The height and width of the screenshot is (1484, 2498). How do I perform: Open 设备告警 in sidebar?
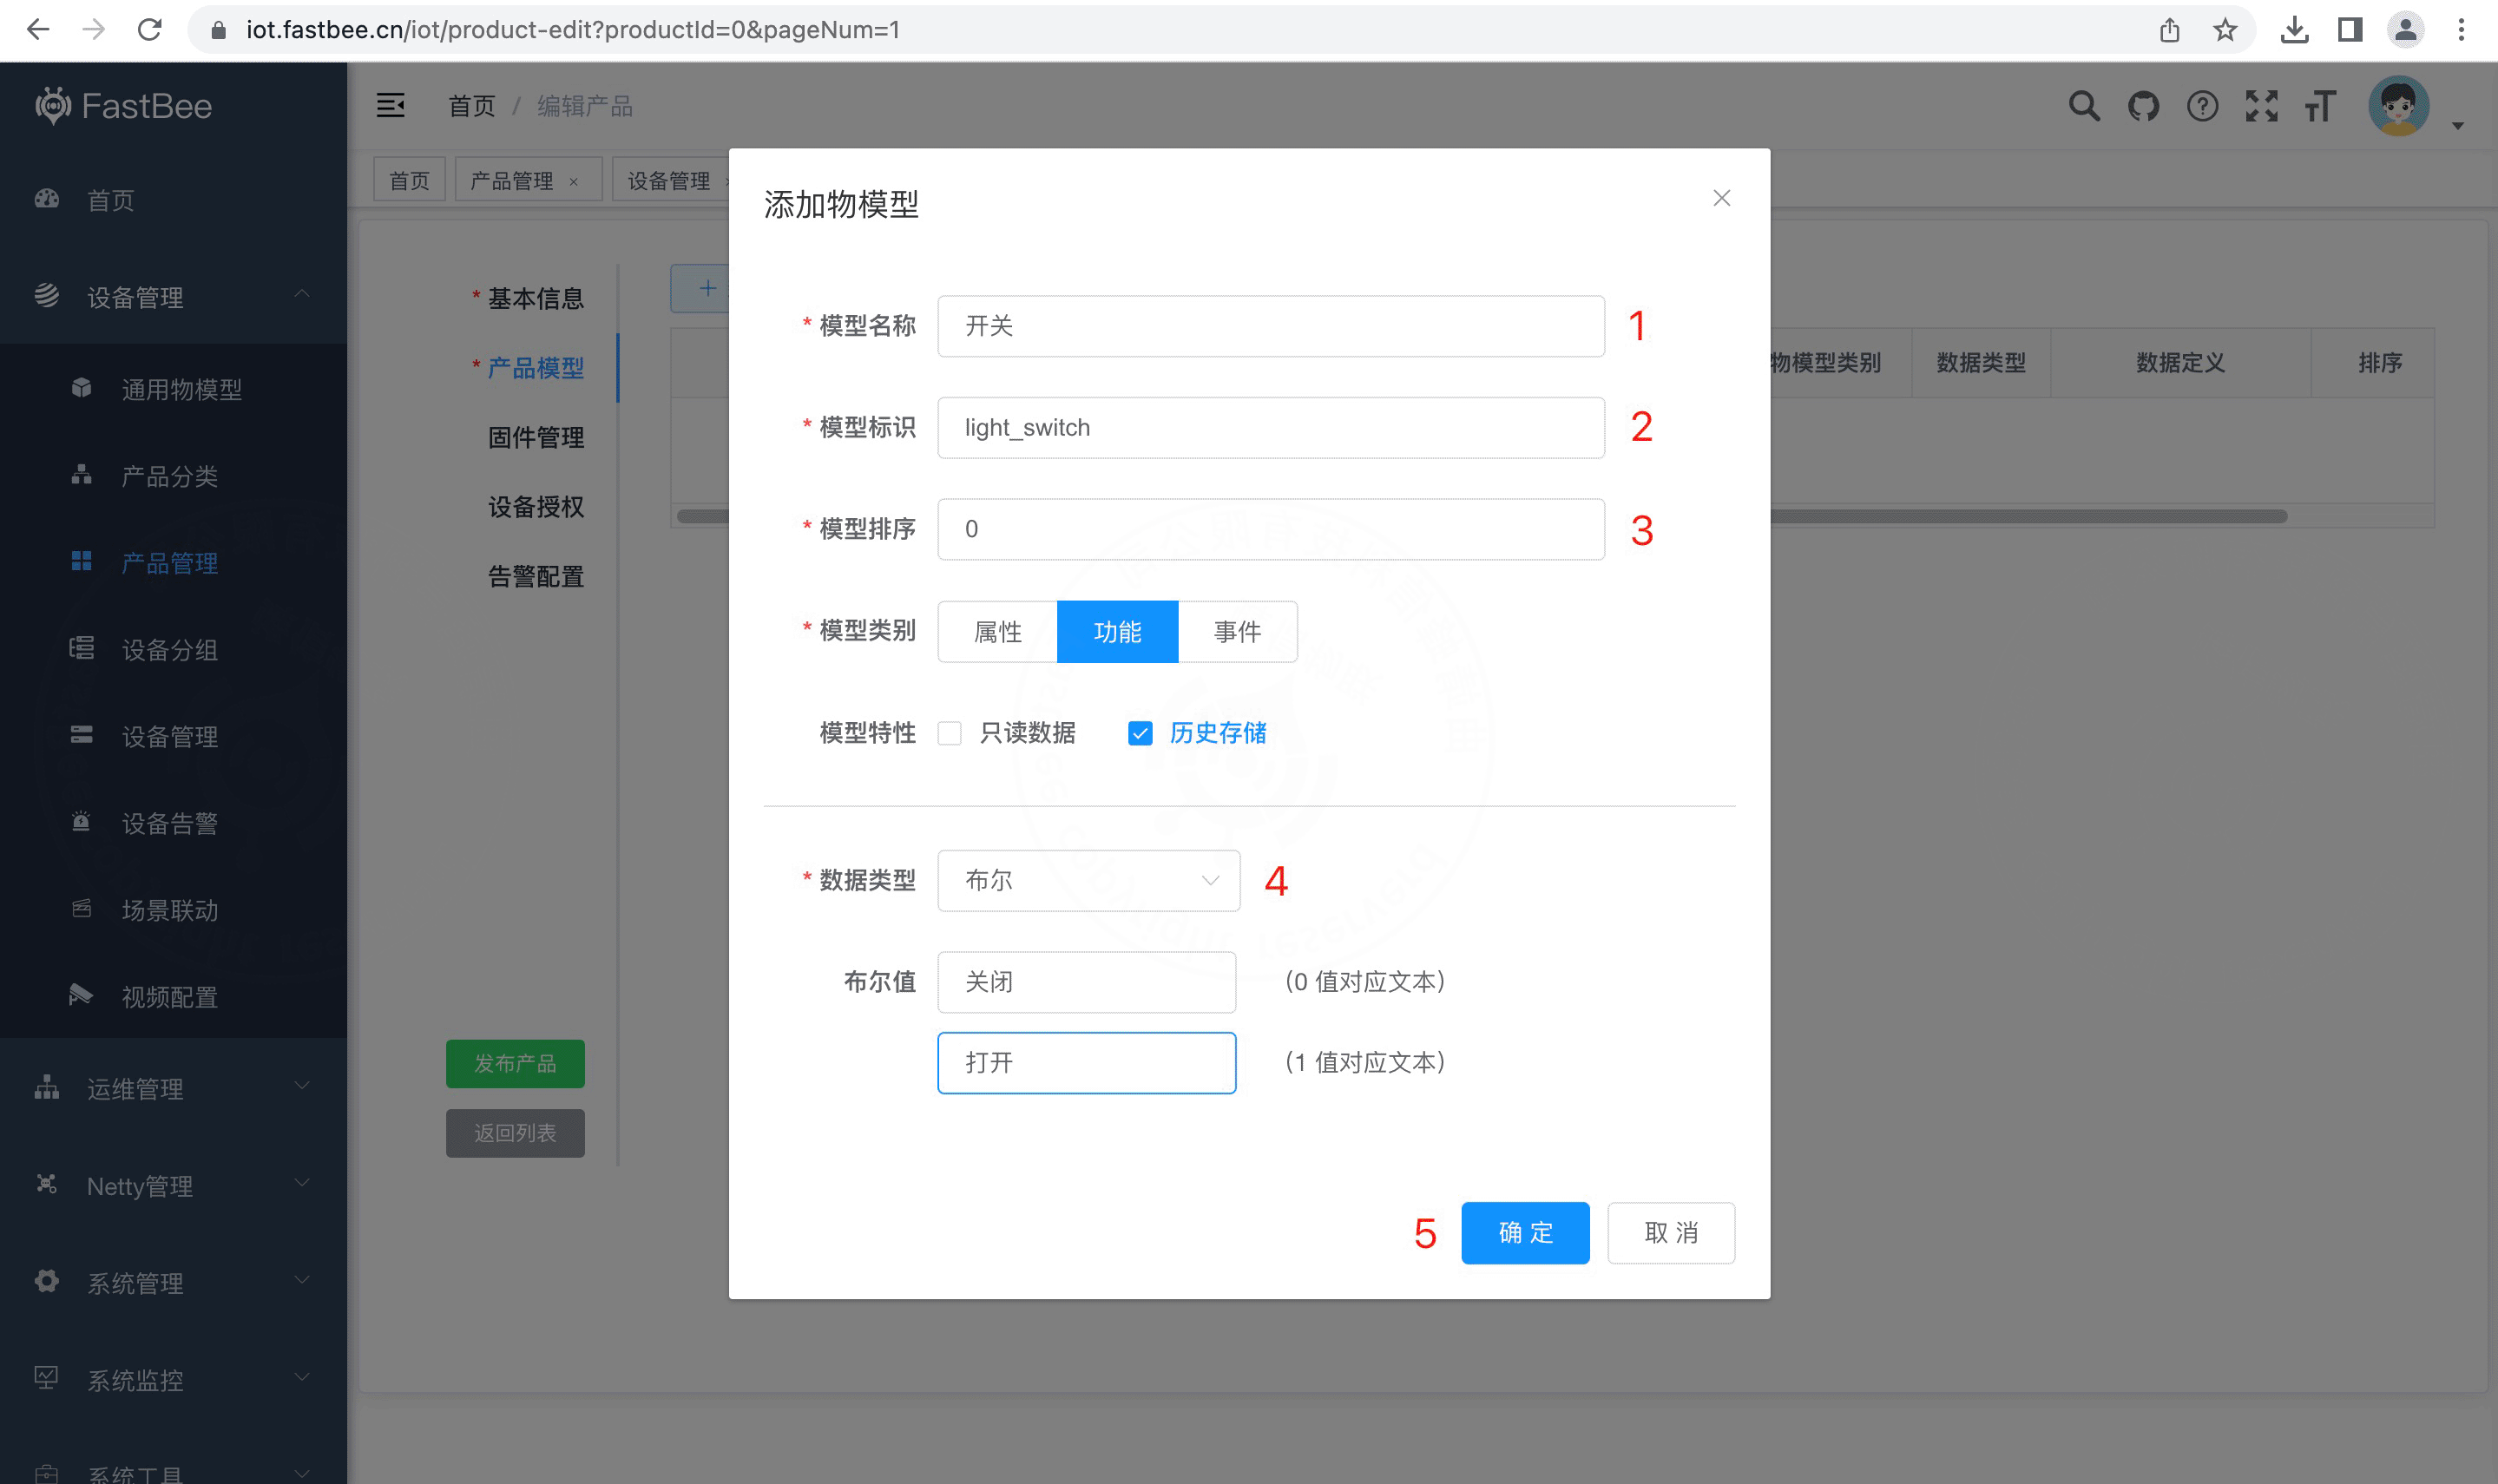click(x=173, y=822)
